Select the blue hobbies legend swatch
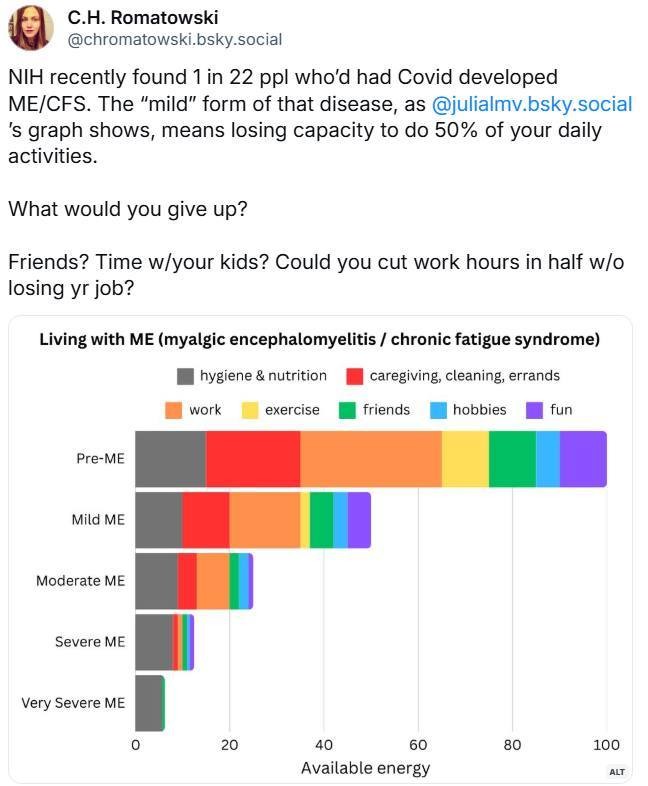Screen dimensions: 648x786 [x=438, y=410]
